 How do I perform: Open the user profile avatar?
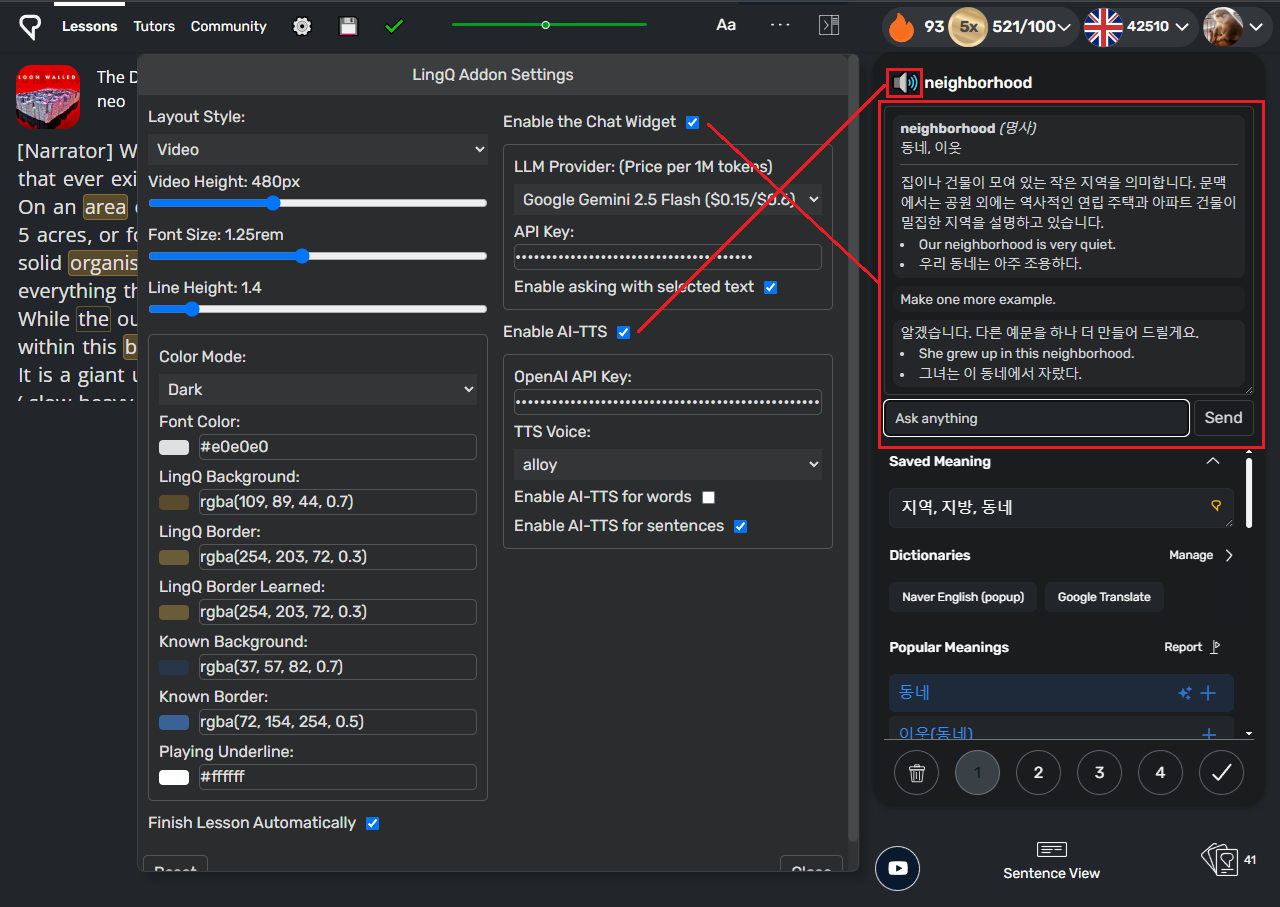click(1222, 27)
